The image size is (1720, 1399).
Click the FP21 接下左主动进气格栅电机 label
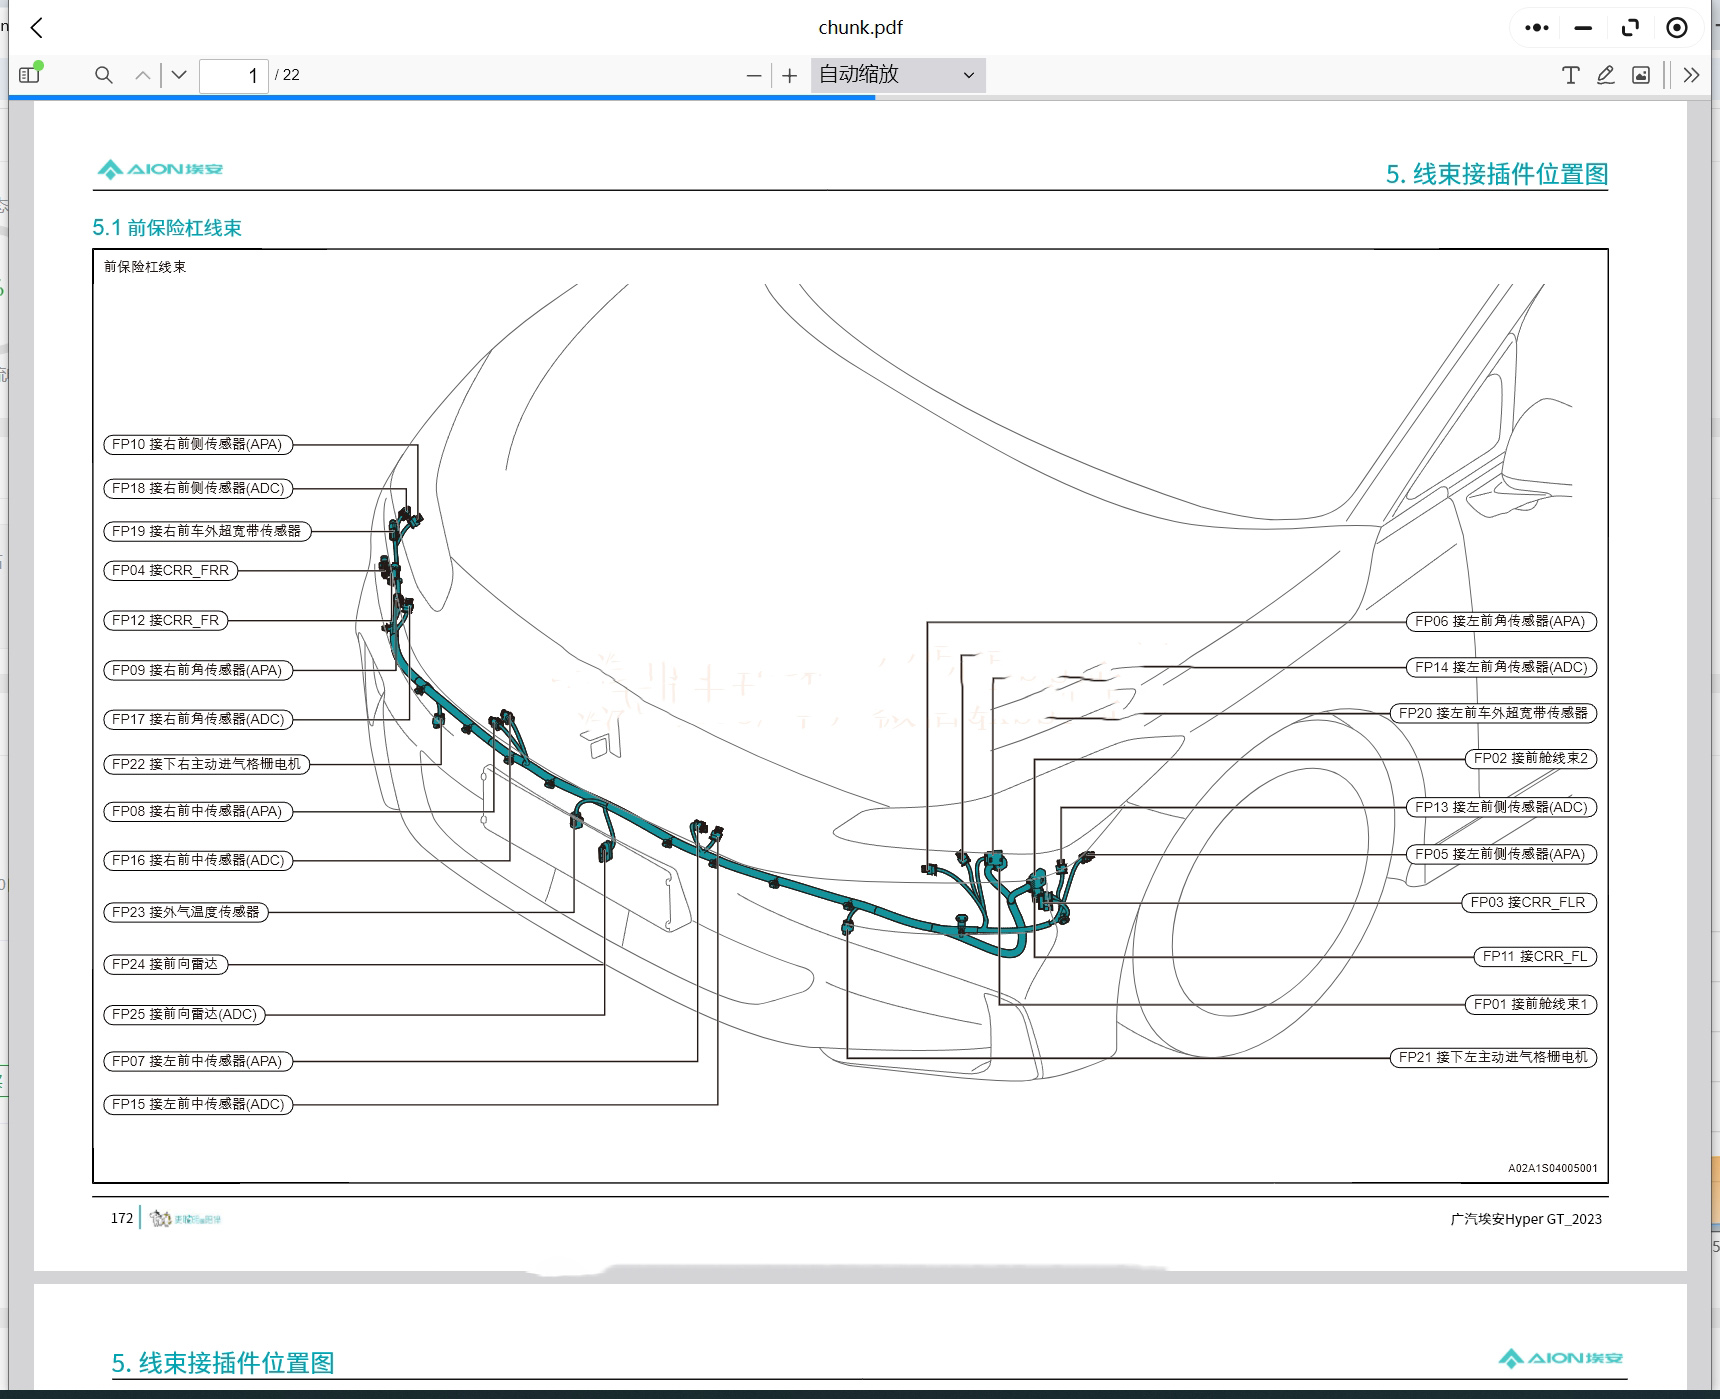coord(1492,1057)
